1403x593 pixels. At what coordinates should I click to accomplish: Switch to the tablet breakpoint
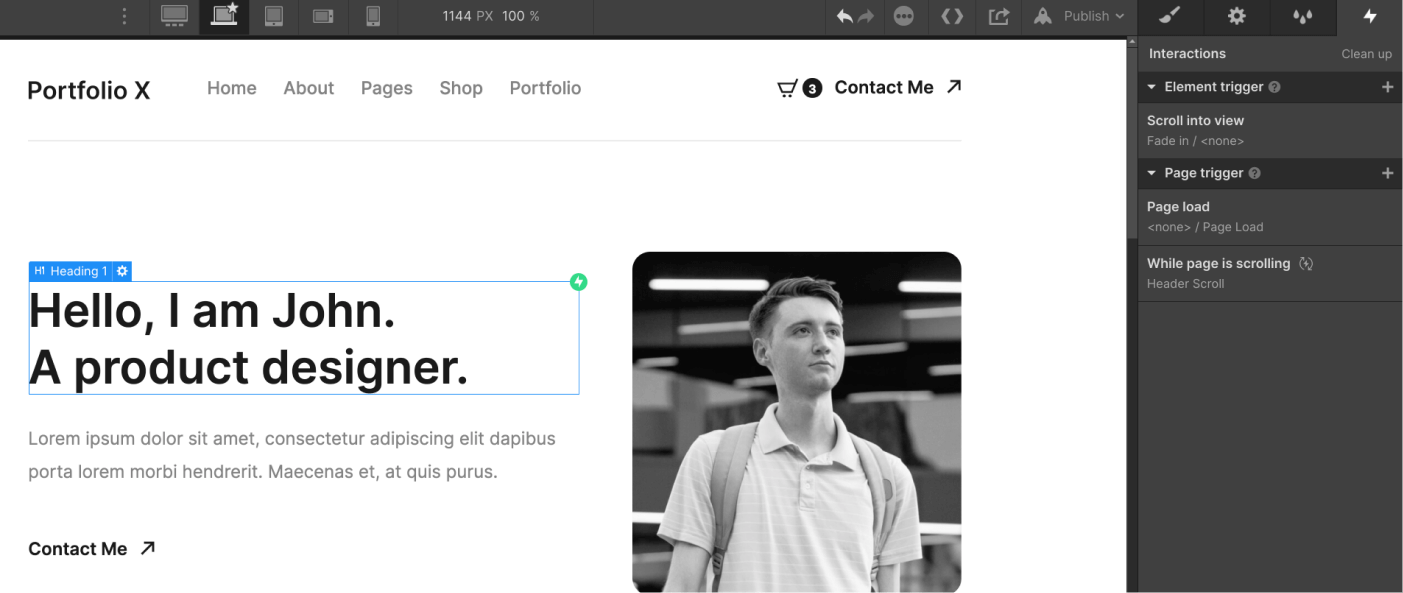click(274, 16)
